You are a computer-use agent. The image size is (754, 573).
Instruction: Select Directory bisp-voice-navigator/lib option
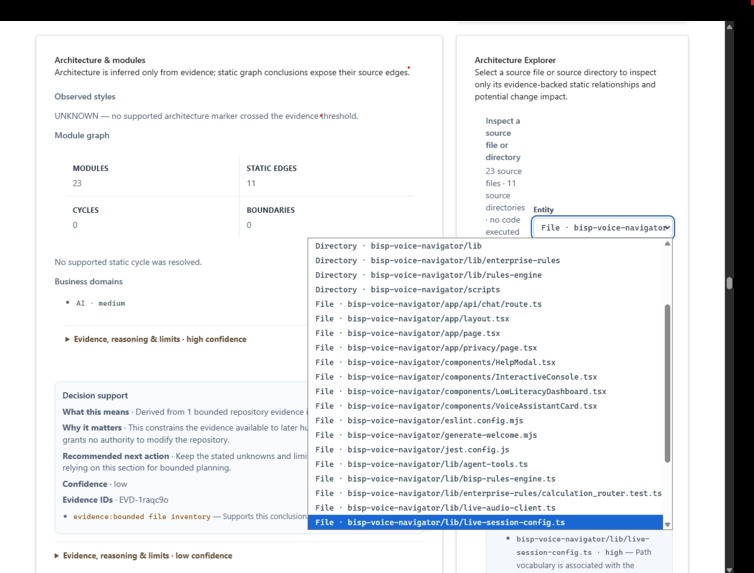coord(485,246)
